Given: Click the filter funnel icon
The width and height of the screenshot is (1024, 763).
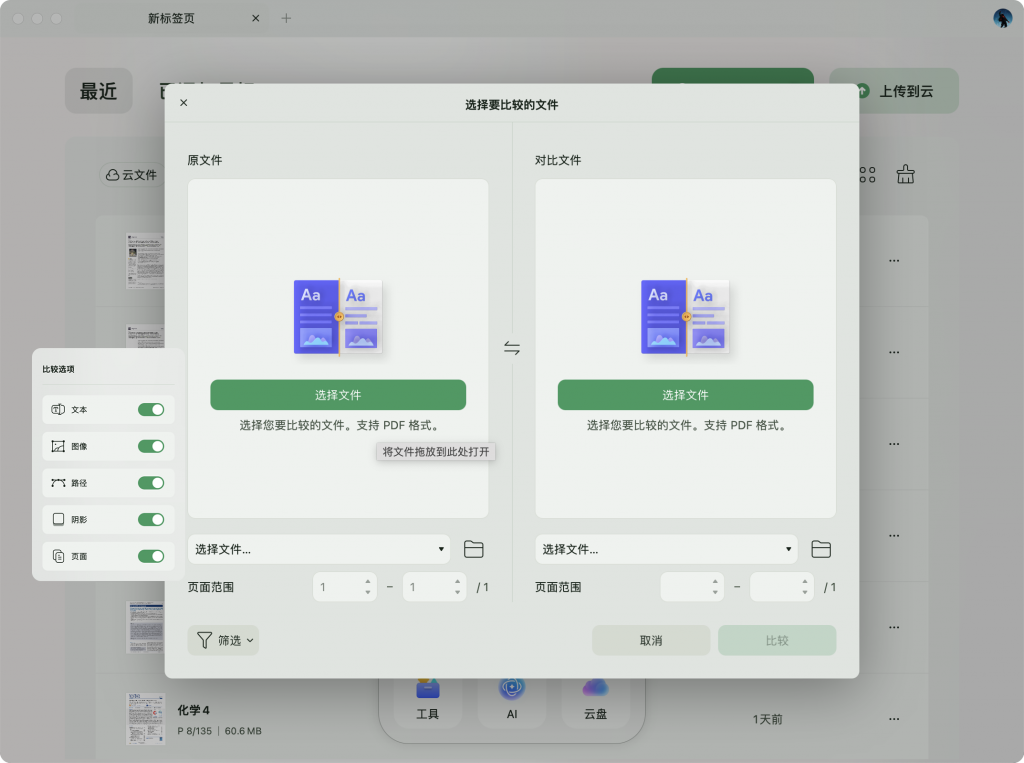Looking at the screenshot, I should point(204,640).
